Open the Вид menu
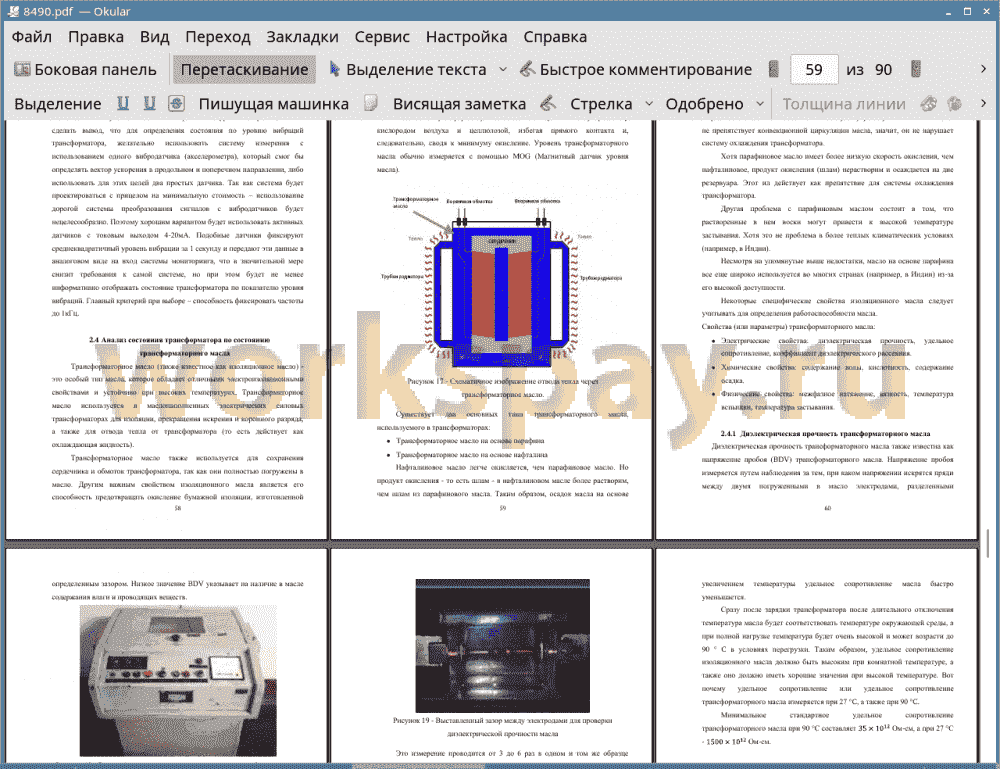 point(154,37)
